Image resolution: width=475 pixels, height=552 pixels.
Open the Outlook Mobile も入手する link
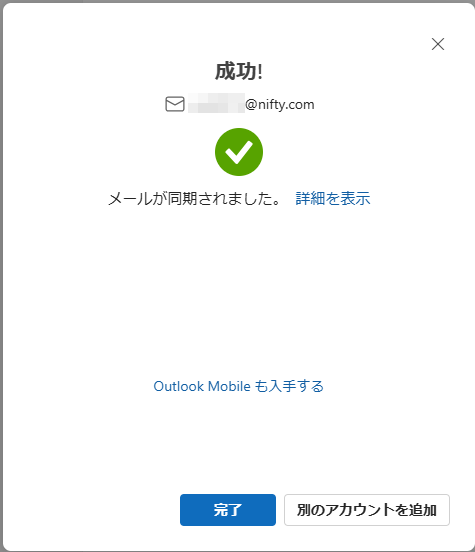[238, 386]
